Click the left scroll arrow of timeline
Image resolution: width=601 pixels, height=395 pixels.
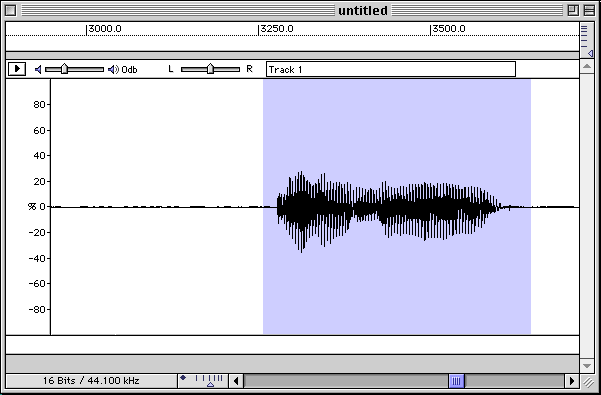(236, 381)
